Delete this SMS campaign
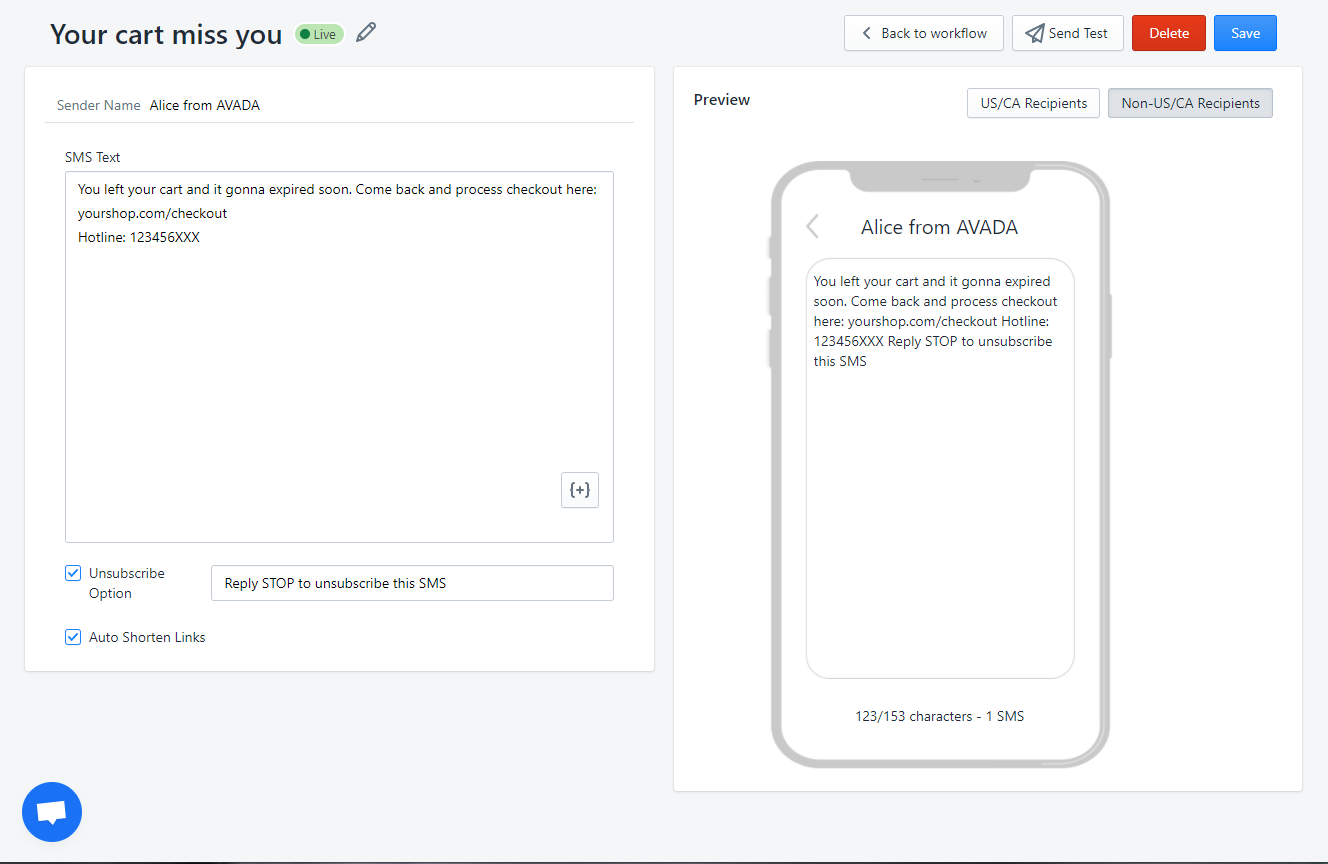 [1168, 33]
